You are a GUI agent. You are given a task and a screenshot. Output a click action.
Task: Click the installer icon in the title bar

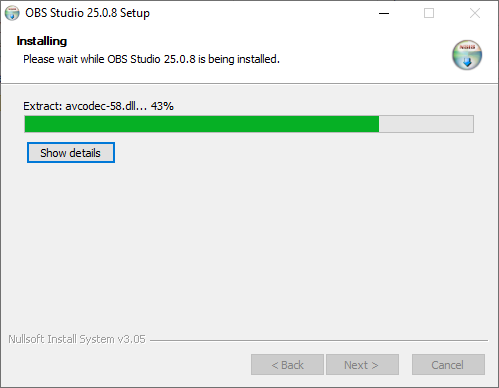coord(12,13)
